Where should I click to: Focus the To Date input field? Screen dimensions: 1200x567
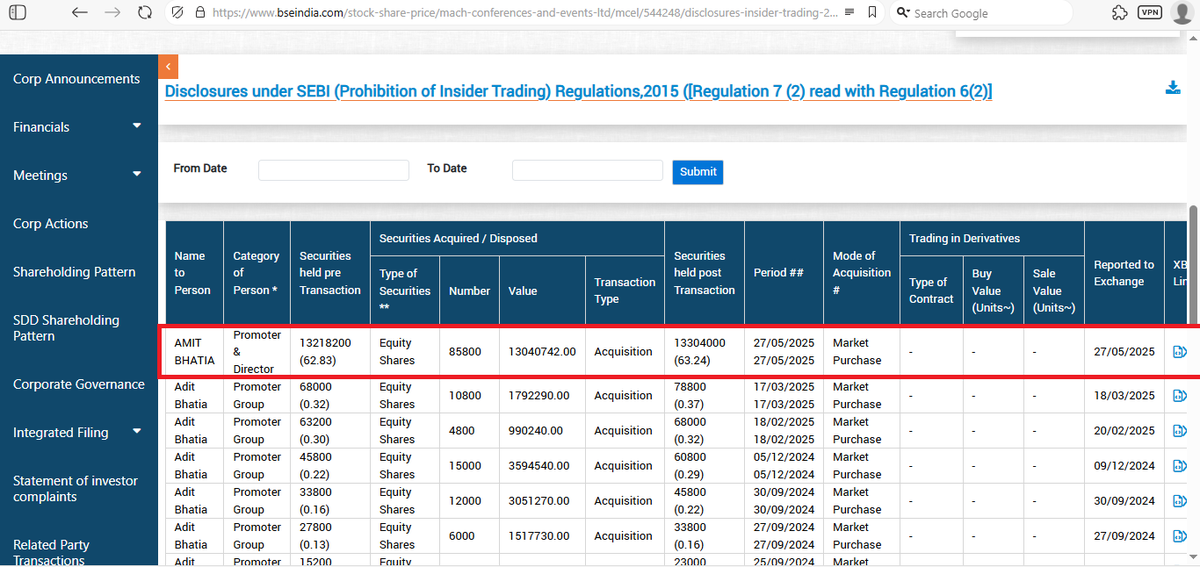pyautogui.click(x=587, y=170)
